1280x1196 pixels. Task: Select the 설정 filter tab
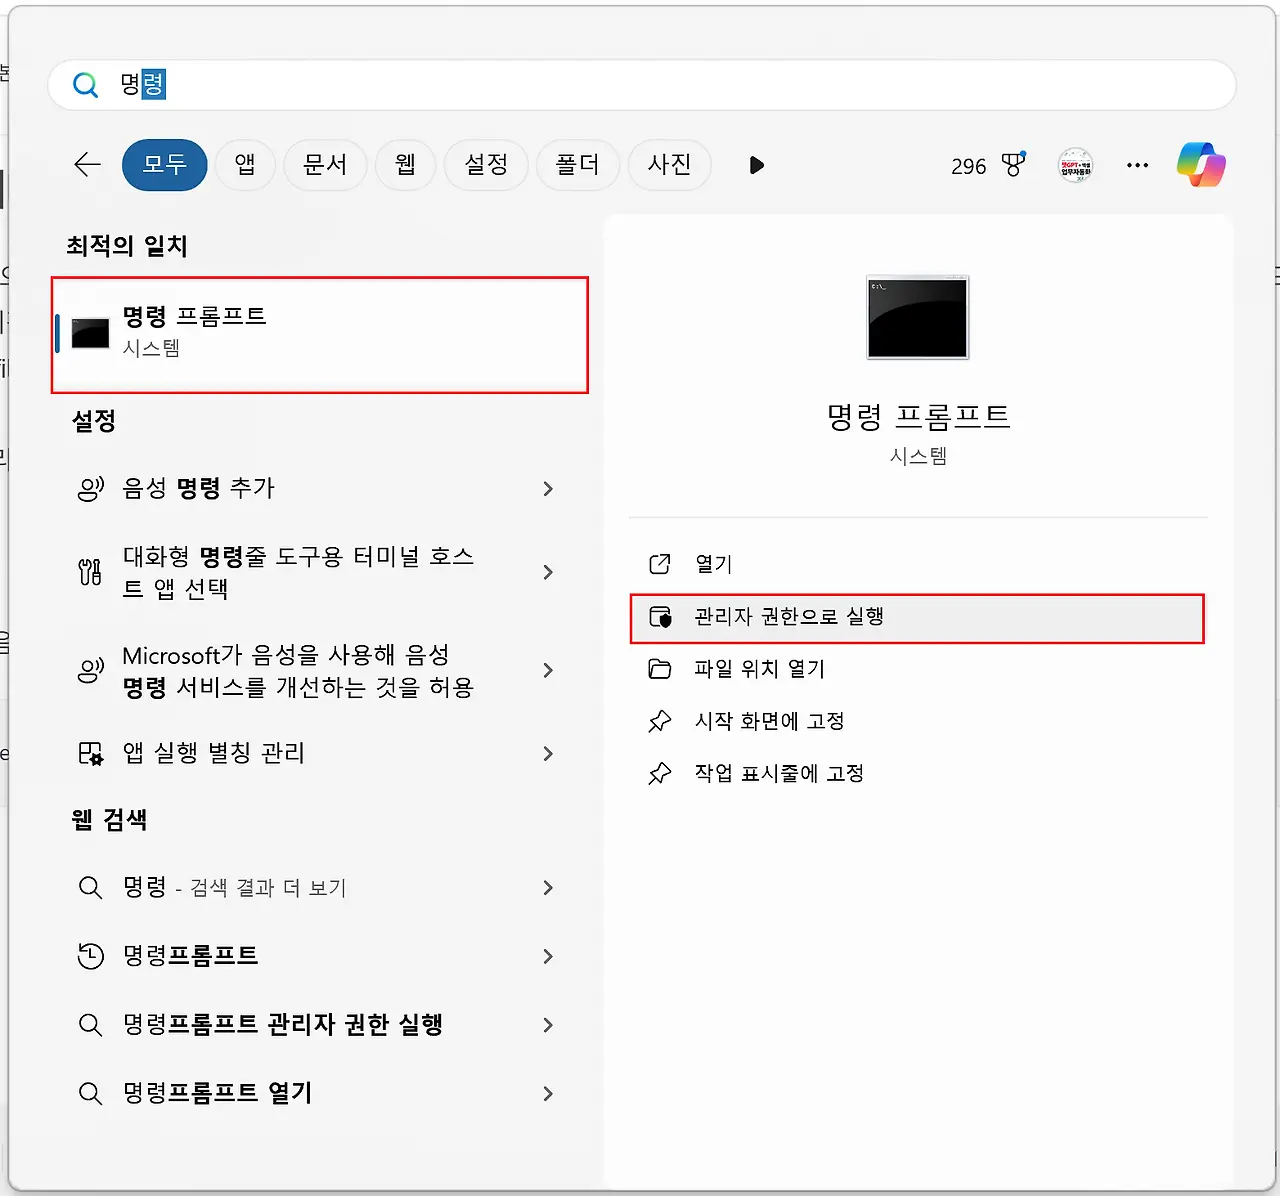click(x=486, y=165)
